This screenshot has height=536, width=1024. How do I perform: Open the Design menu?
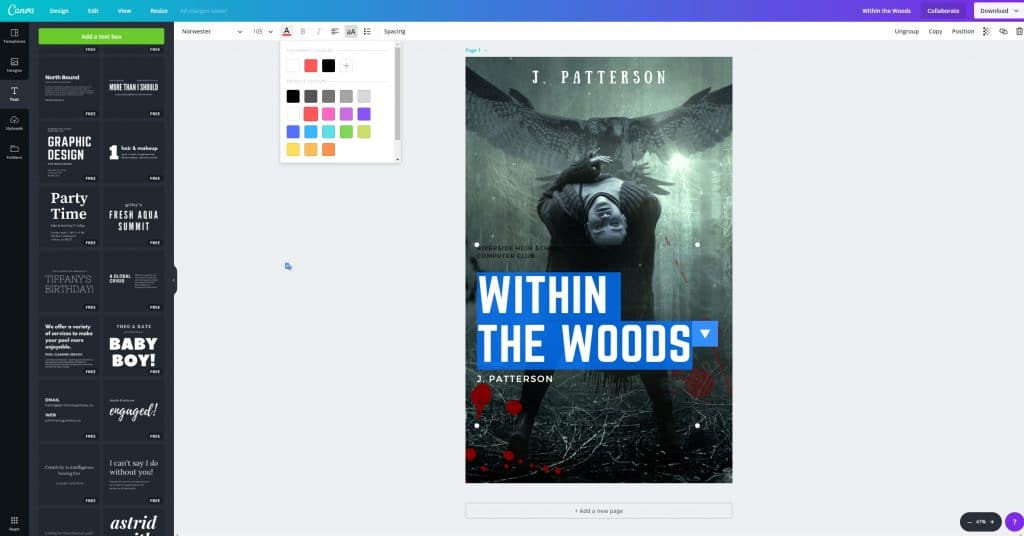click(x=59, y=10)
